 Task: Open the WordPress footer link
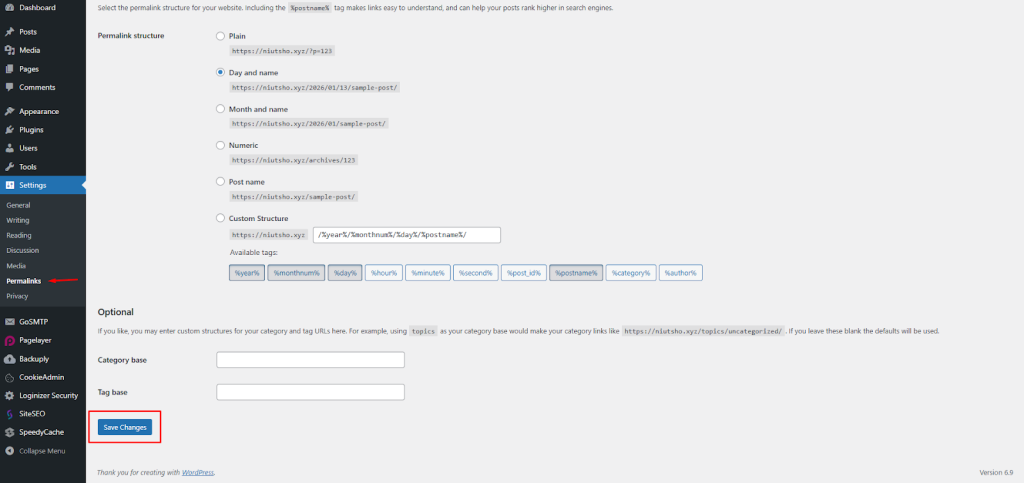(x=198, y=472)
